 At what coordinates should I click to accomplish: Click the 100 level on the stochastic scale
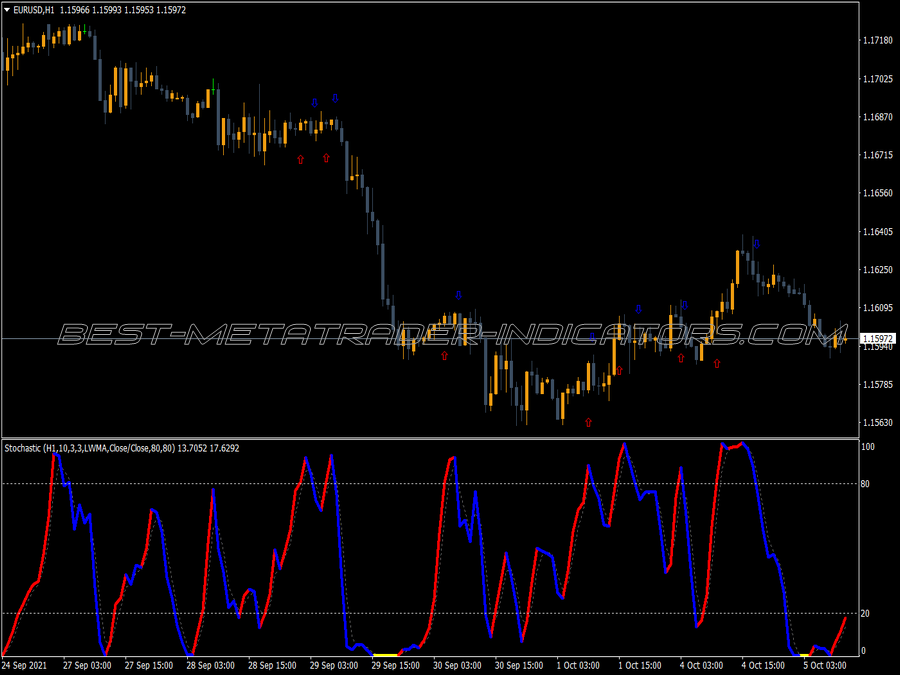click(868, 447)
